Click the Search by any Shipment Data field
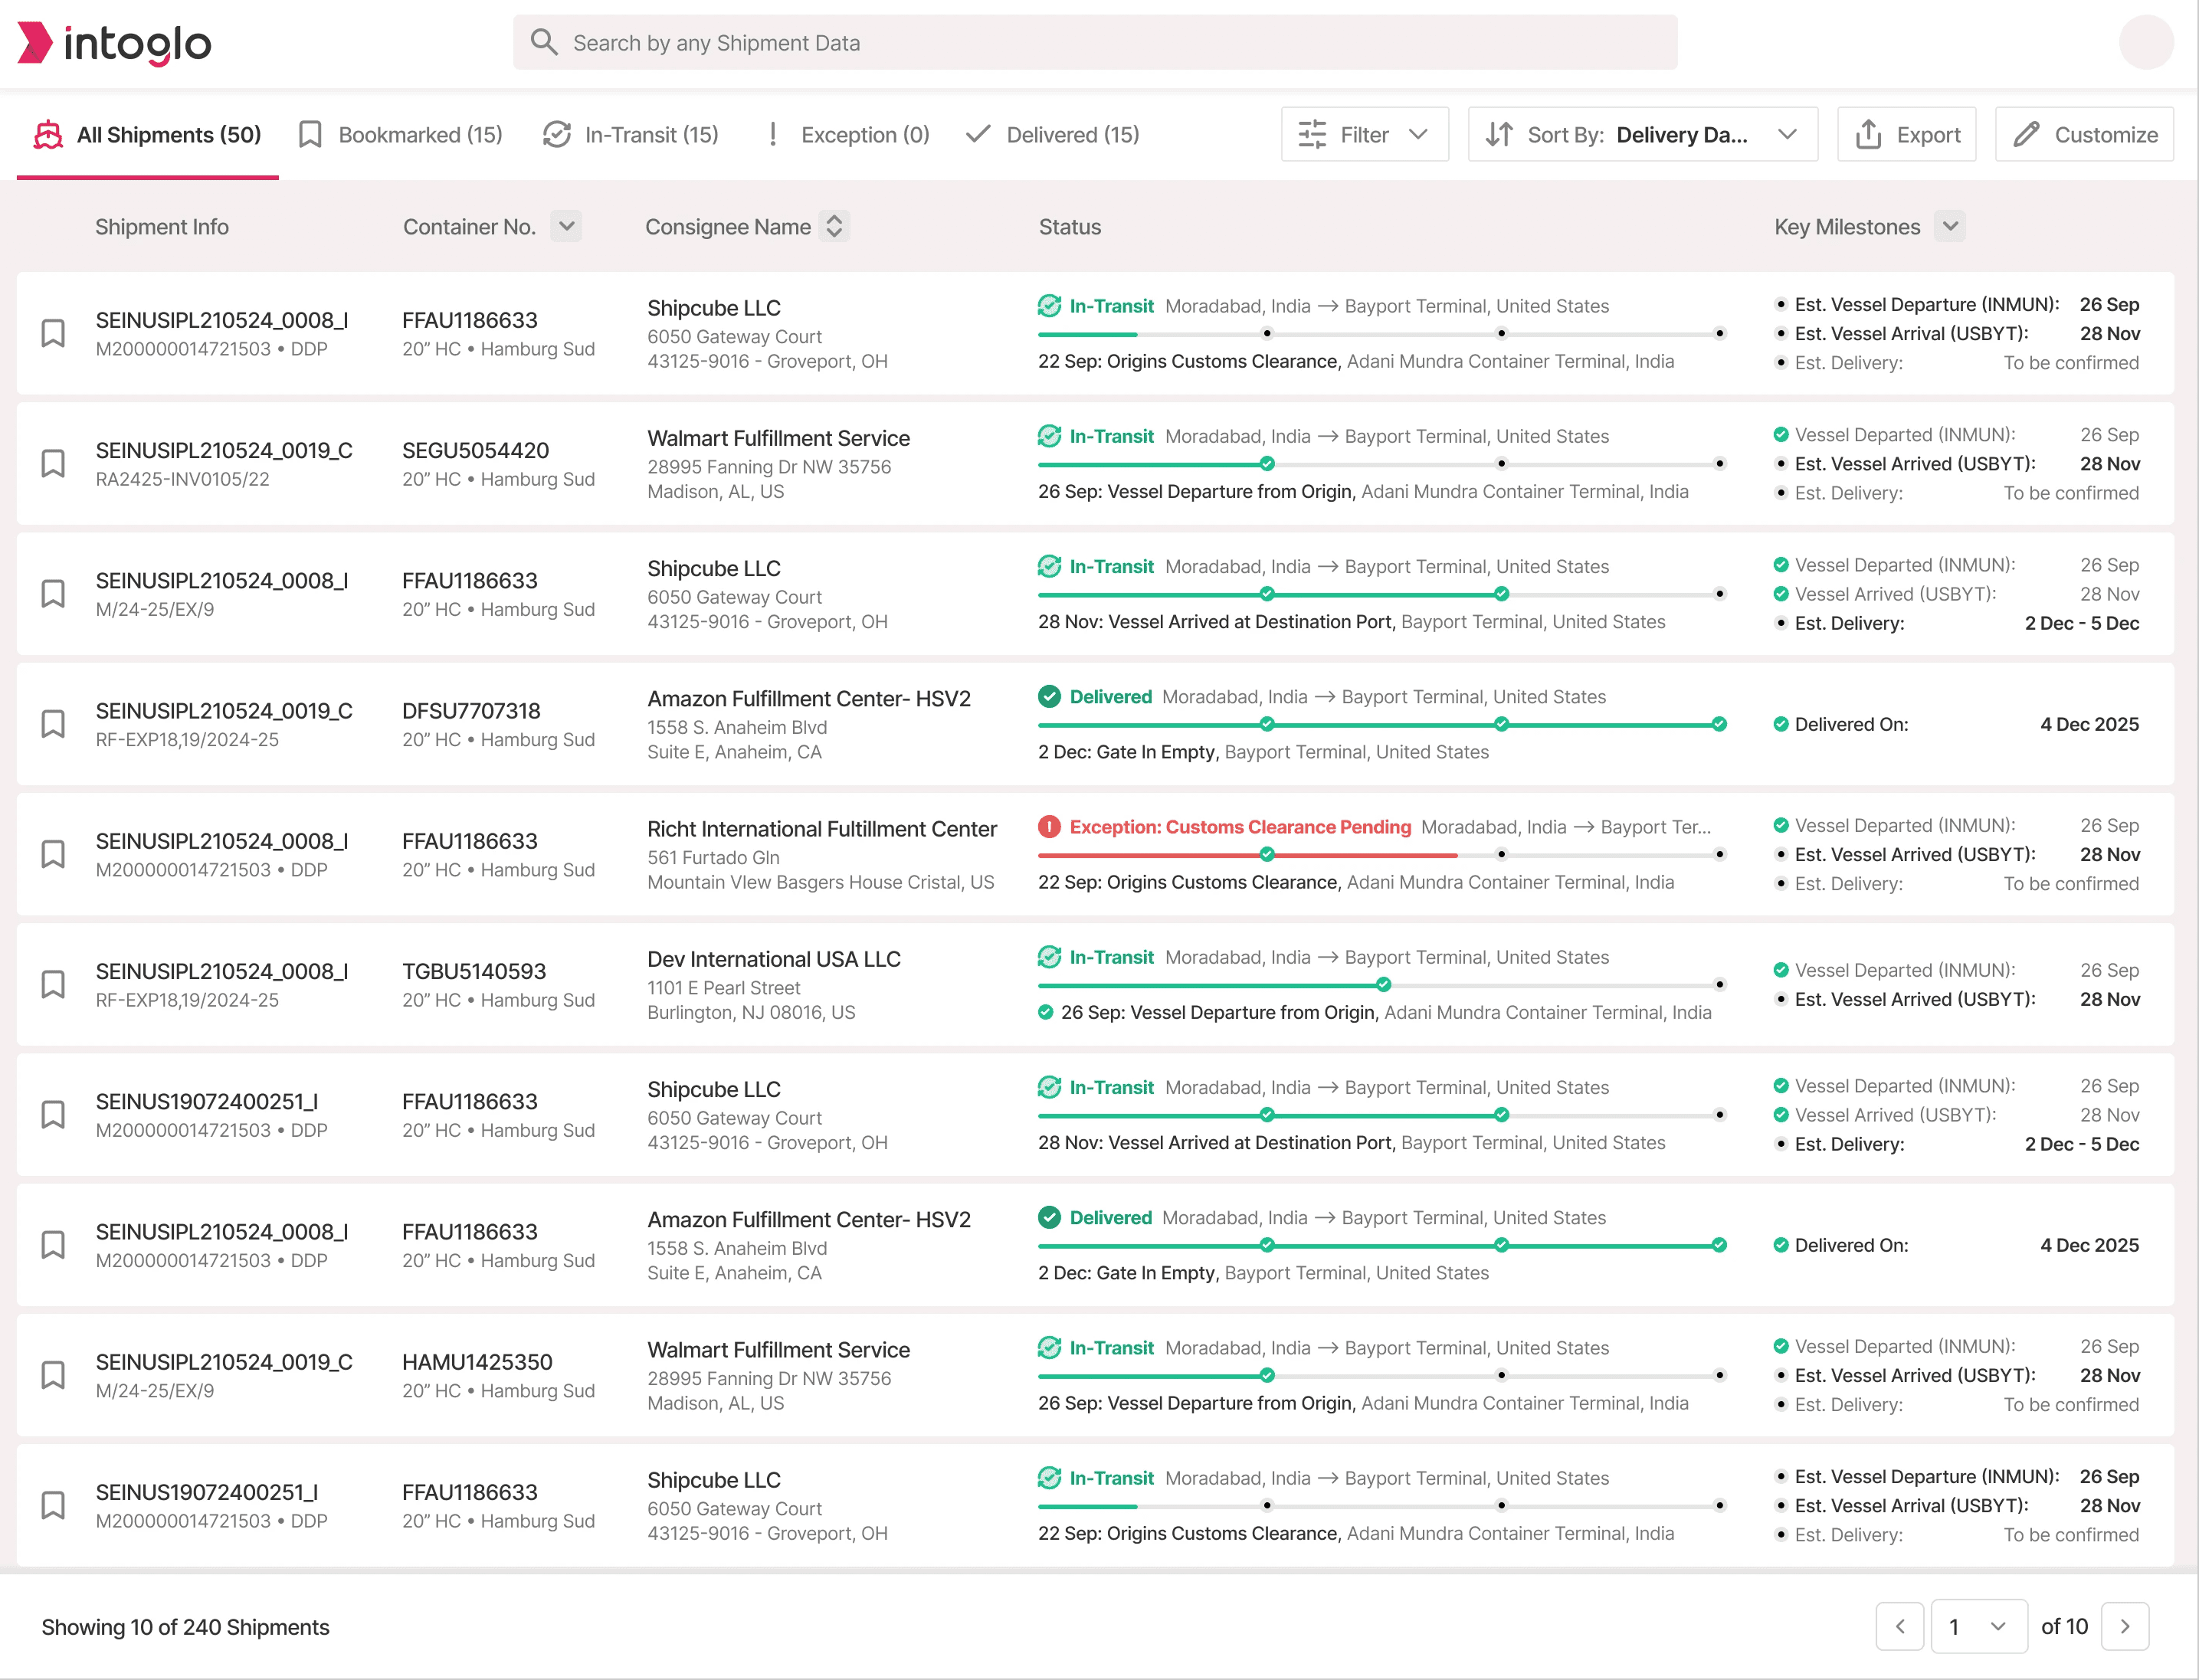This screenshot has height=1680, width=2199. pyautogui.click(x=1095, y=42)
